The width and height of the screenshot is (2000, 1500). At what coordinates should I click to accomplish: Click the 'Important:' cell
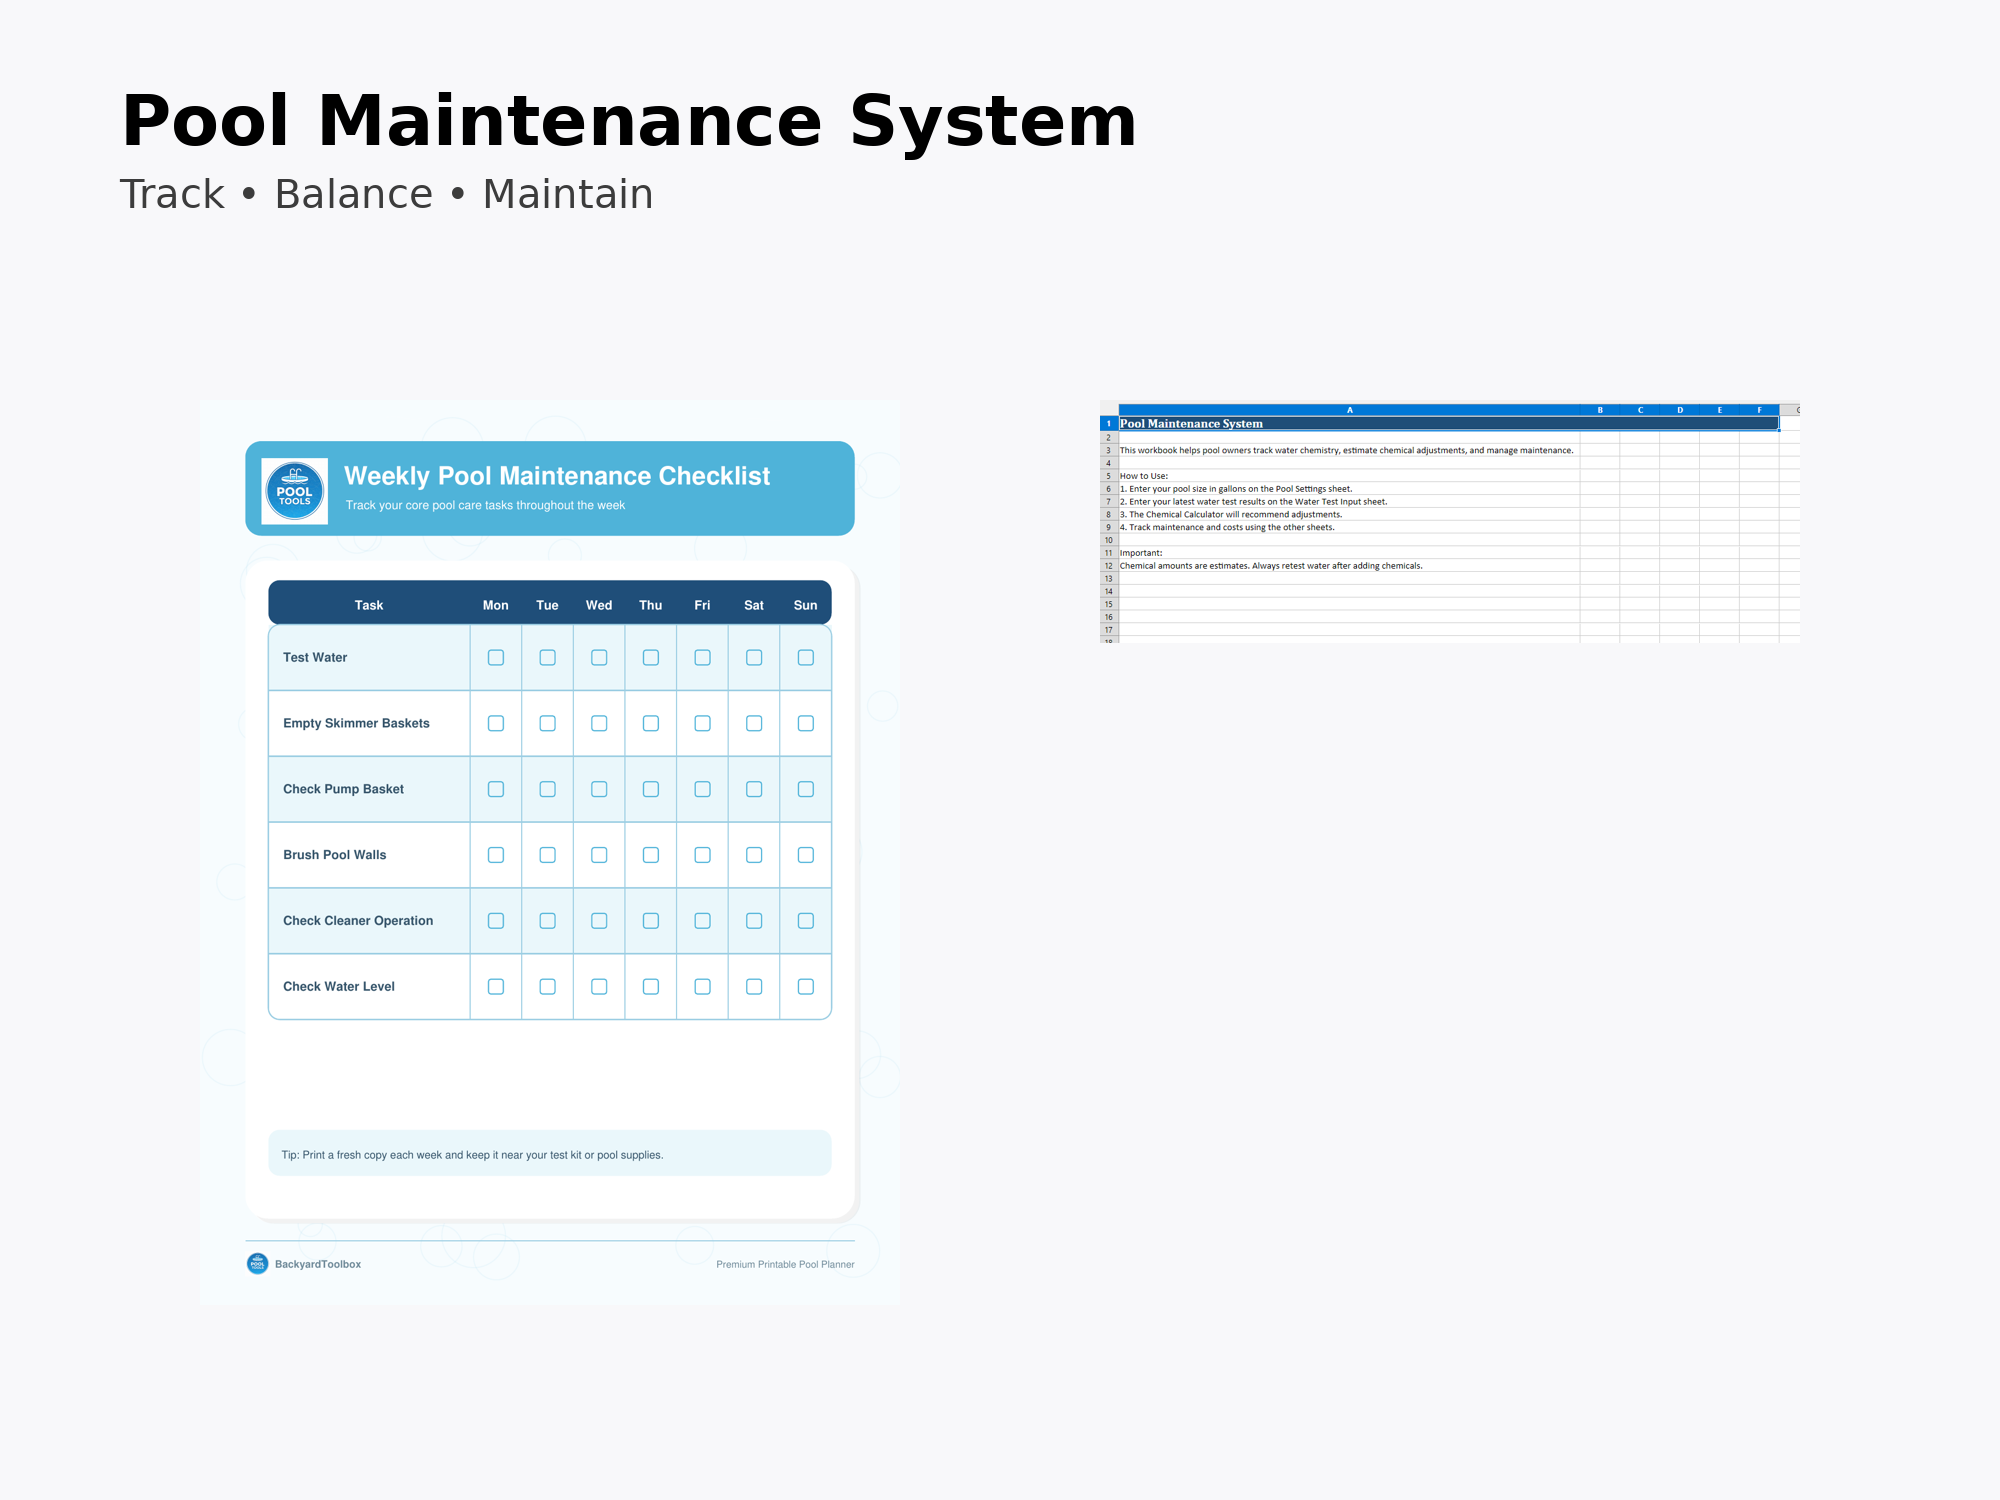point(1349,553)
